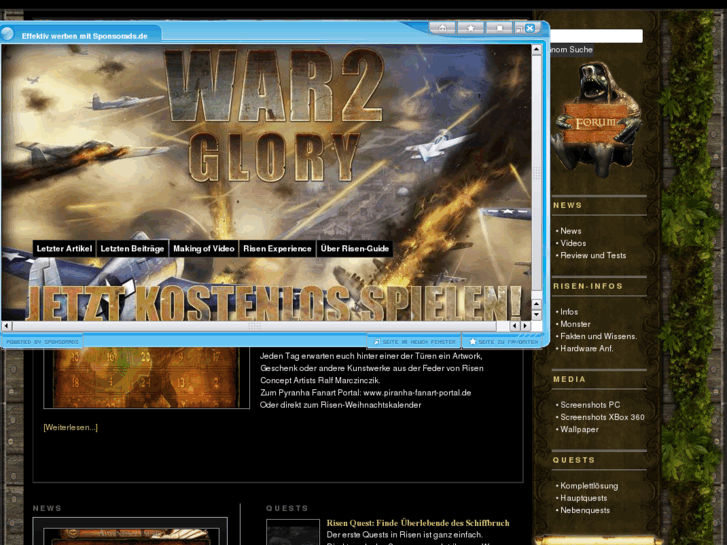Screen dimensions: 727x545
Task: Select the 'Letzter Artikel' tab
Action: [64, 249]
